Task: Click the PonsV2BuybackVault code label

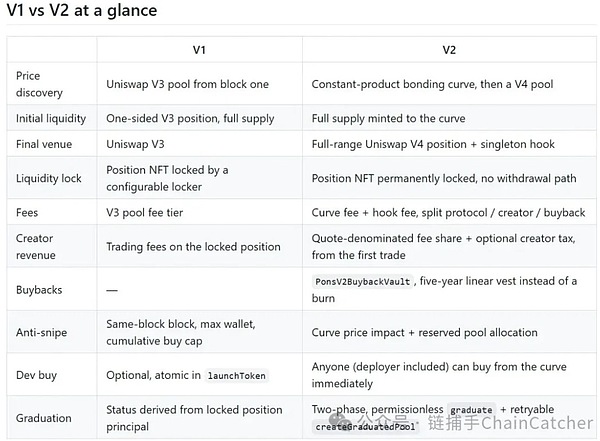Action: (x=362, y=282)
